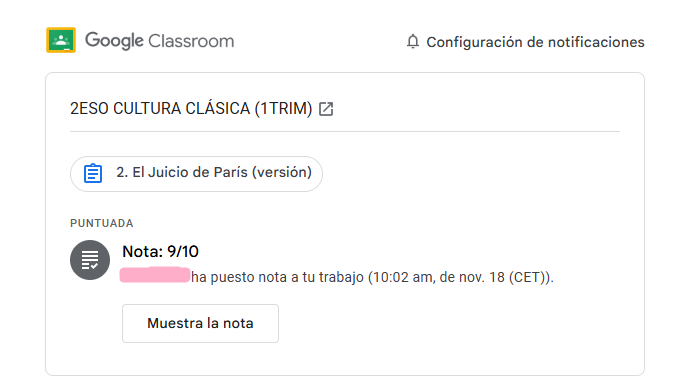Click the Nota: 9/10 heading

point(160,251)
